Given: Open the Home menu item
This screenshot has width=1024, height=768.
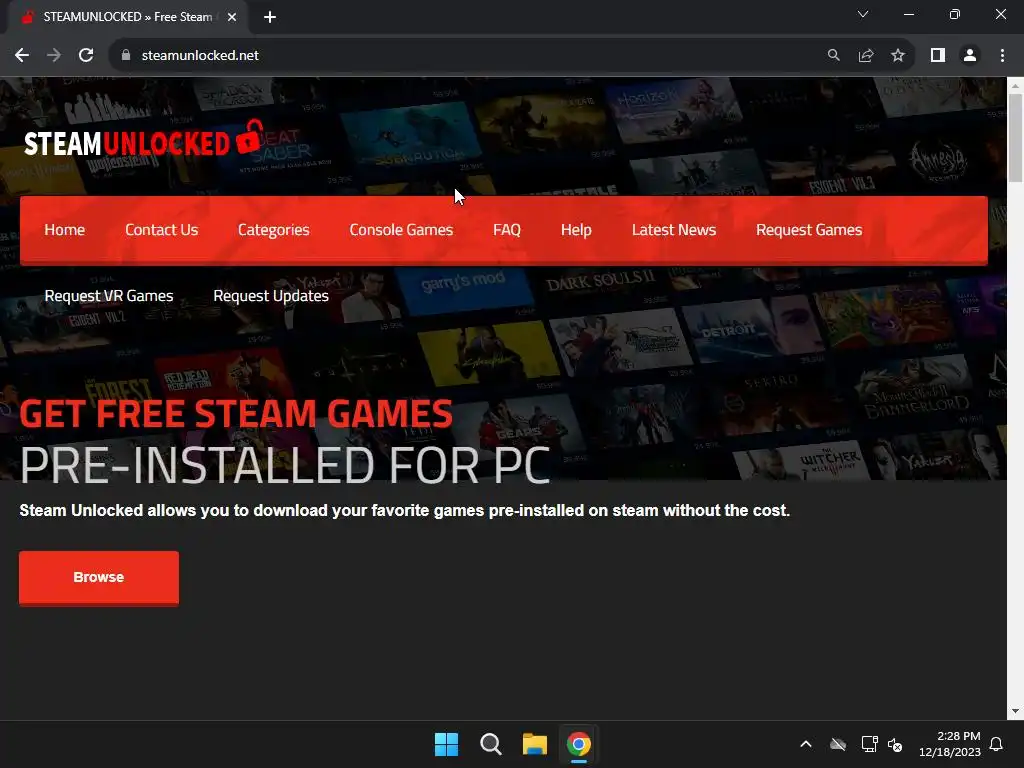Looking at the screenshot, I should click(65, 230).
